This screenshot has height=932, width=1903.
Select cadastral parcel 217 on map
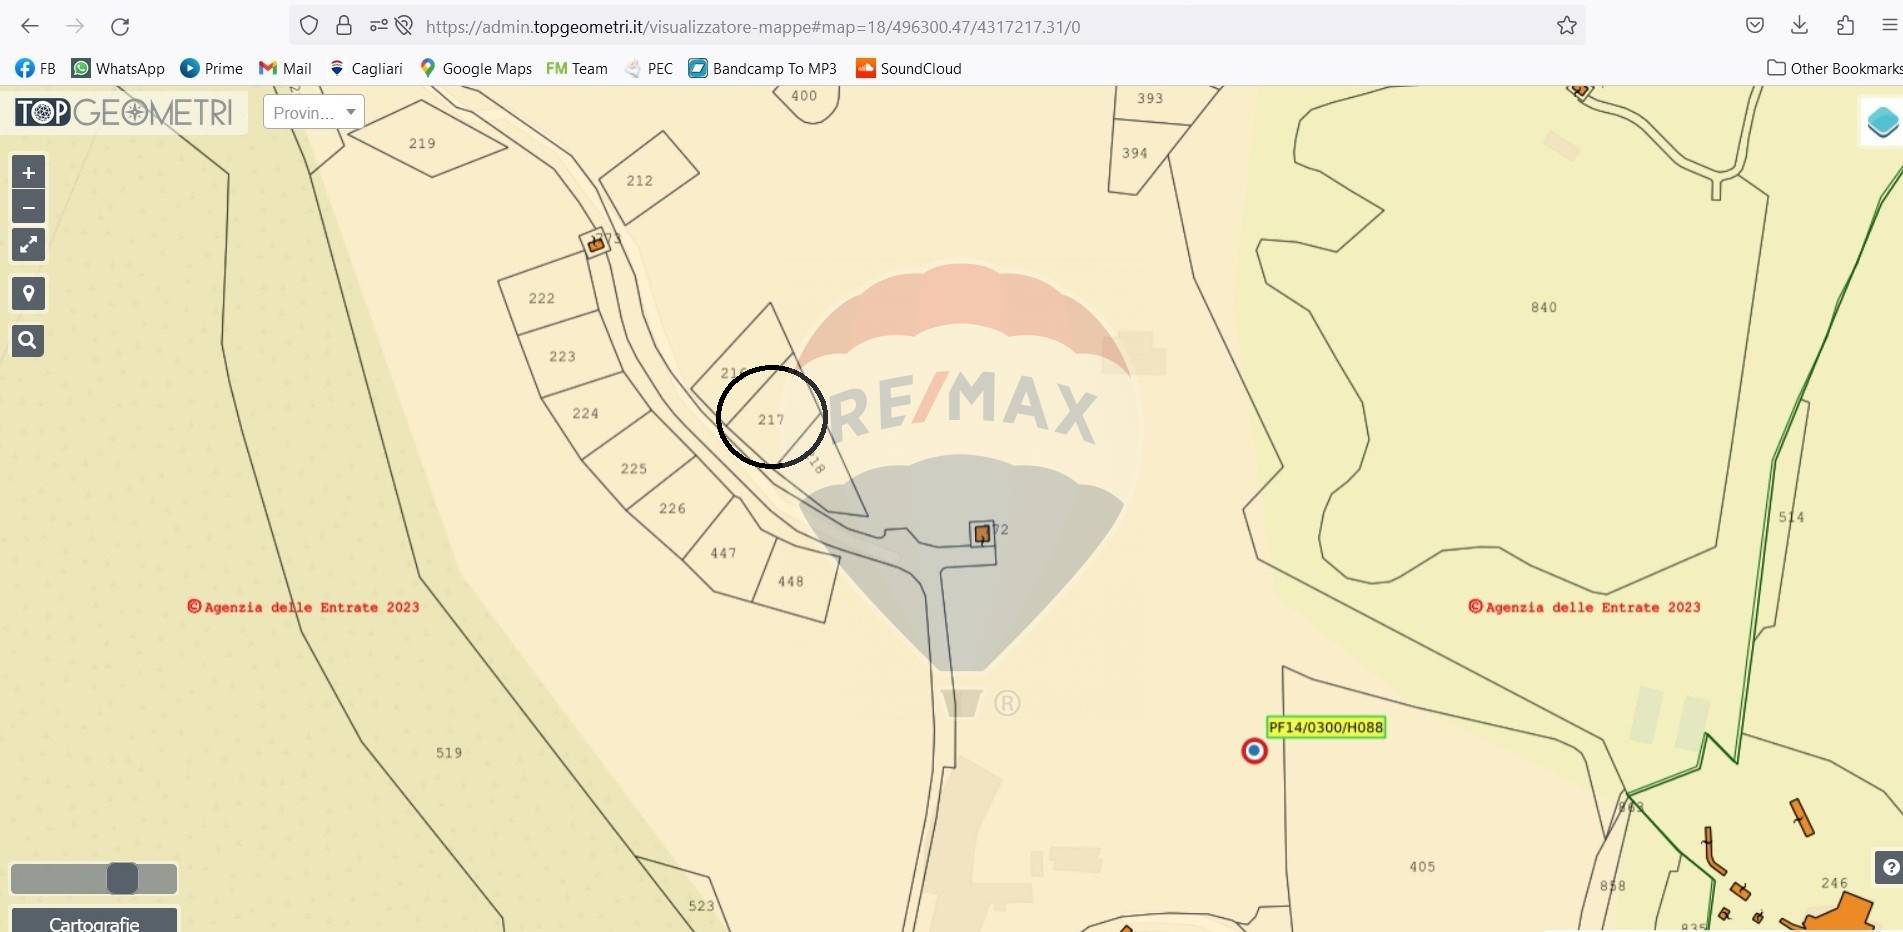771,419
